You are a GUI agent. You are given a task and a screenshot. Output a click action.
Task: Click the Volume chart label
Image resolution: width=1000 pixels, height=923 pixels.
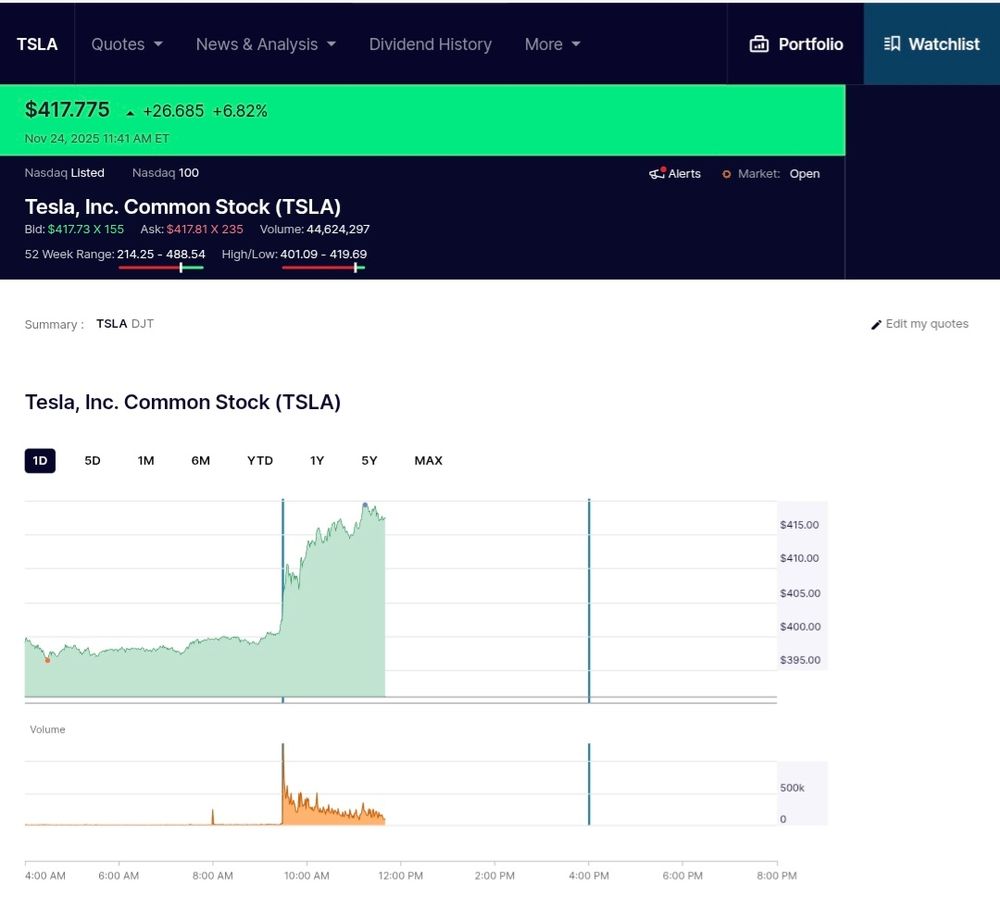point(47,729)
